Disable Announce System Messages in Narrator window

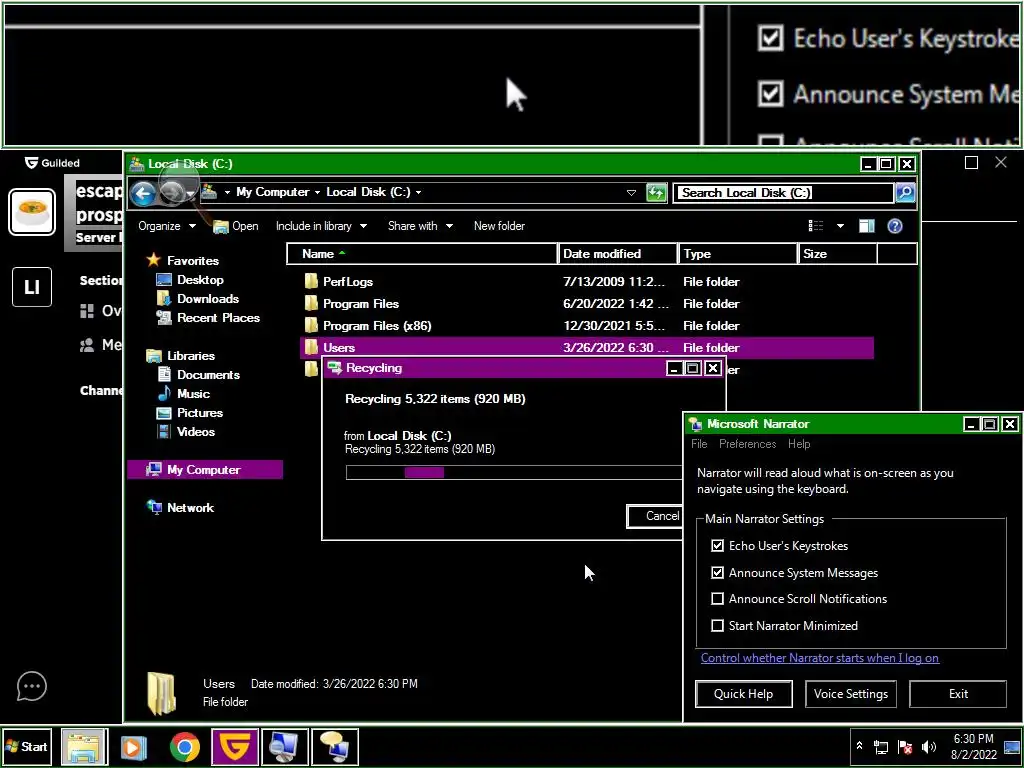(x=717, y=573)
